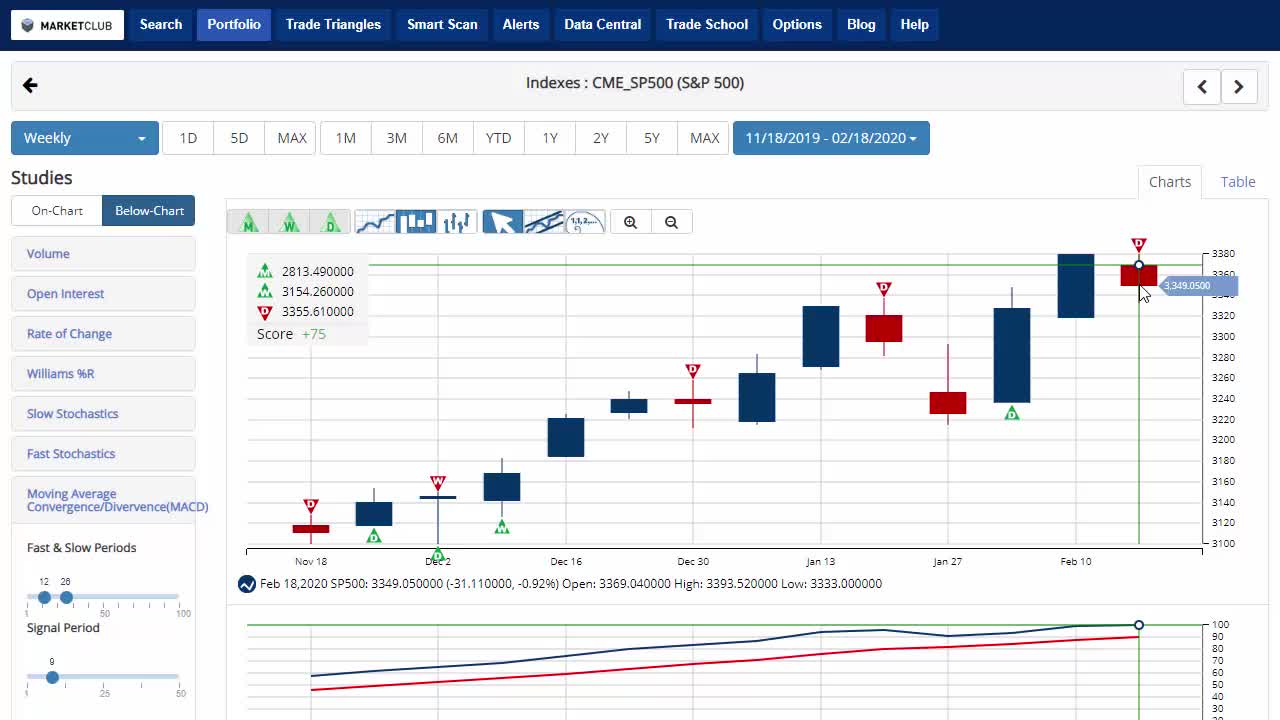Click the week of Feb 10 blue candle
This screenshot has width=1280, height=720.
pos(1076,286)
